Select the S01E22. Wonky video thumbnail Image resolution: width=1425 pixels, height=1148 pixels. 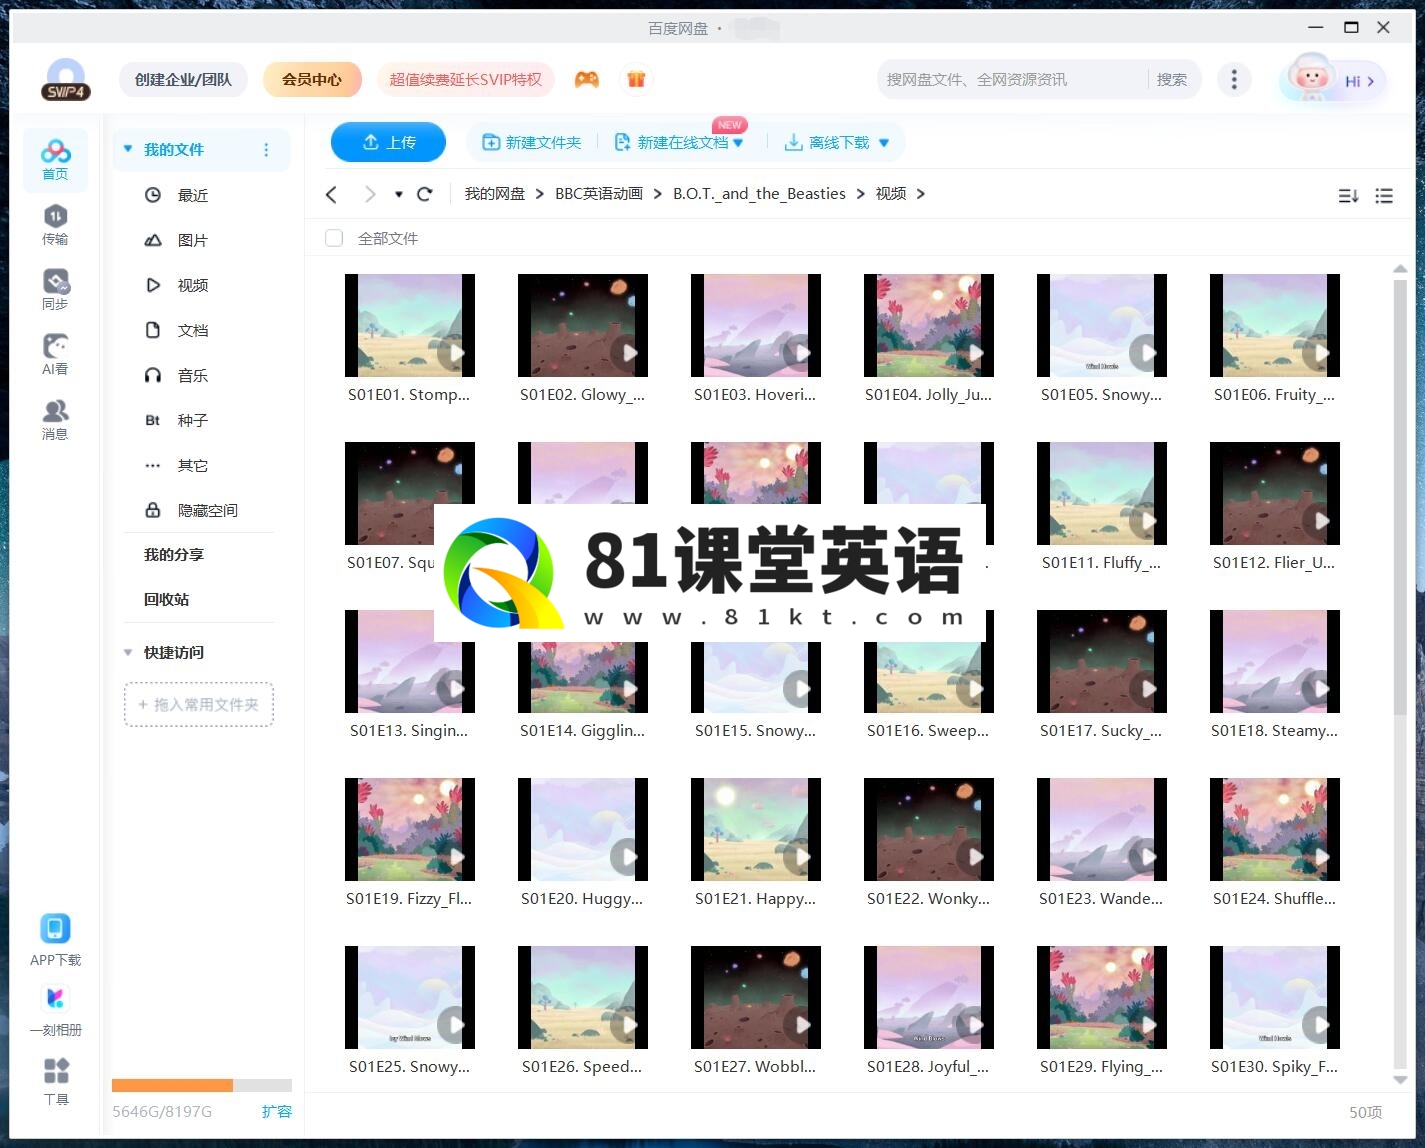coord(929,829)
